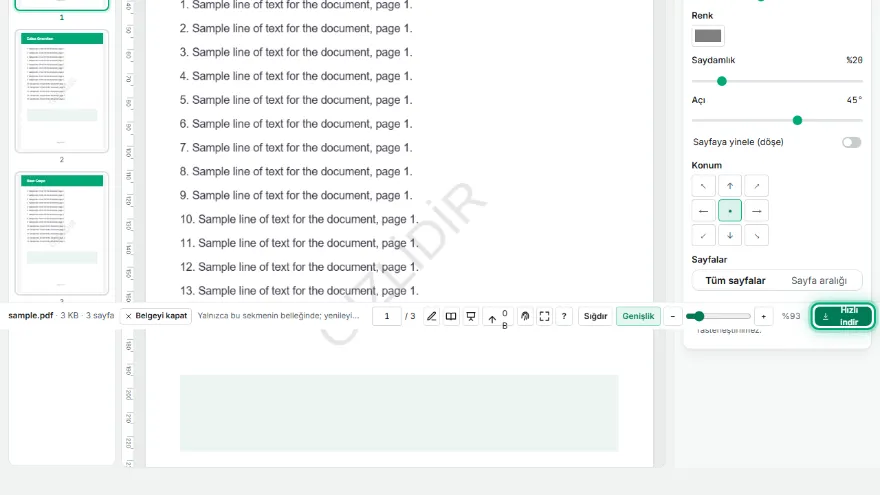
Task: Open page 2 thumbnail
Action: pyautogui.click(x=62, y=91)
